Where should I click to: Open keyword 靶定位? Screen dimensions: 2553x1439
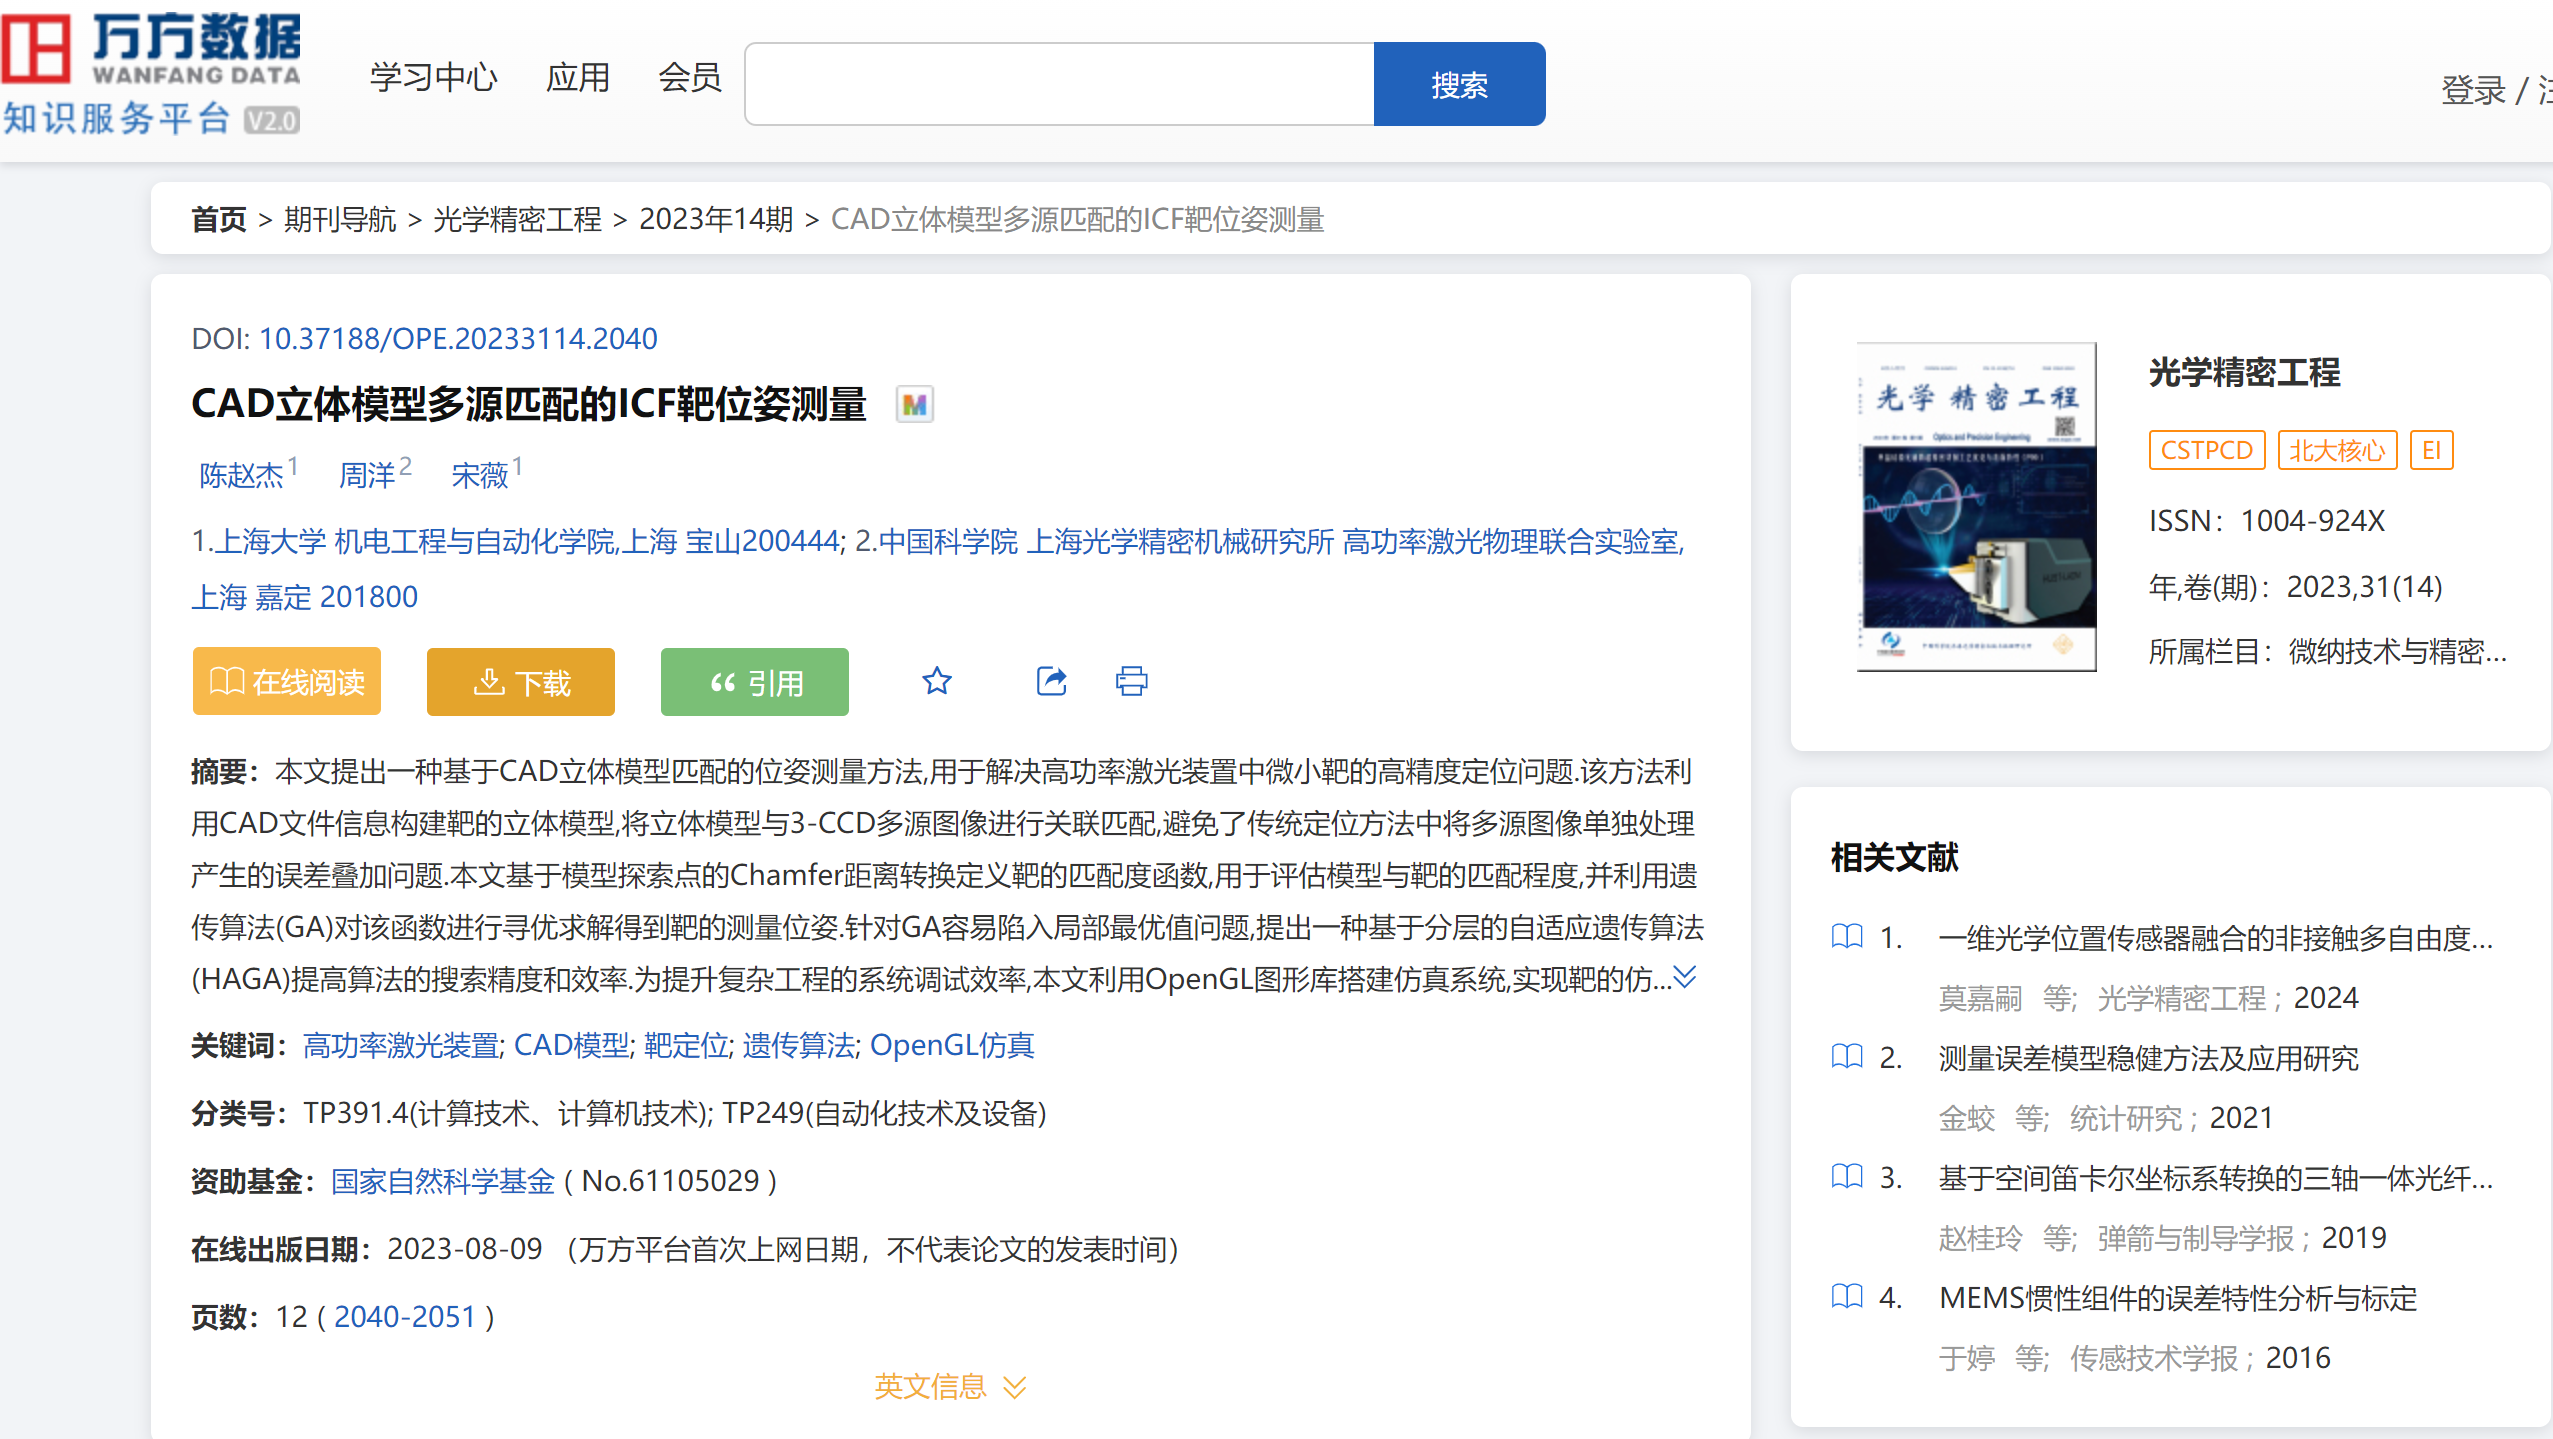686,1046
